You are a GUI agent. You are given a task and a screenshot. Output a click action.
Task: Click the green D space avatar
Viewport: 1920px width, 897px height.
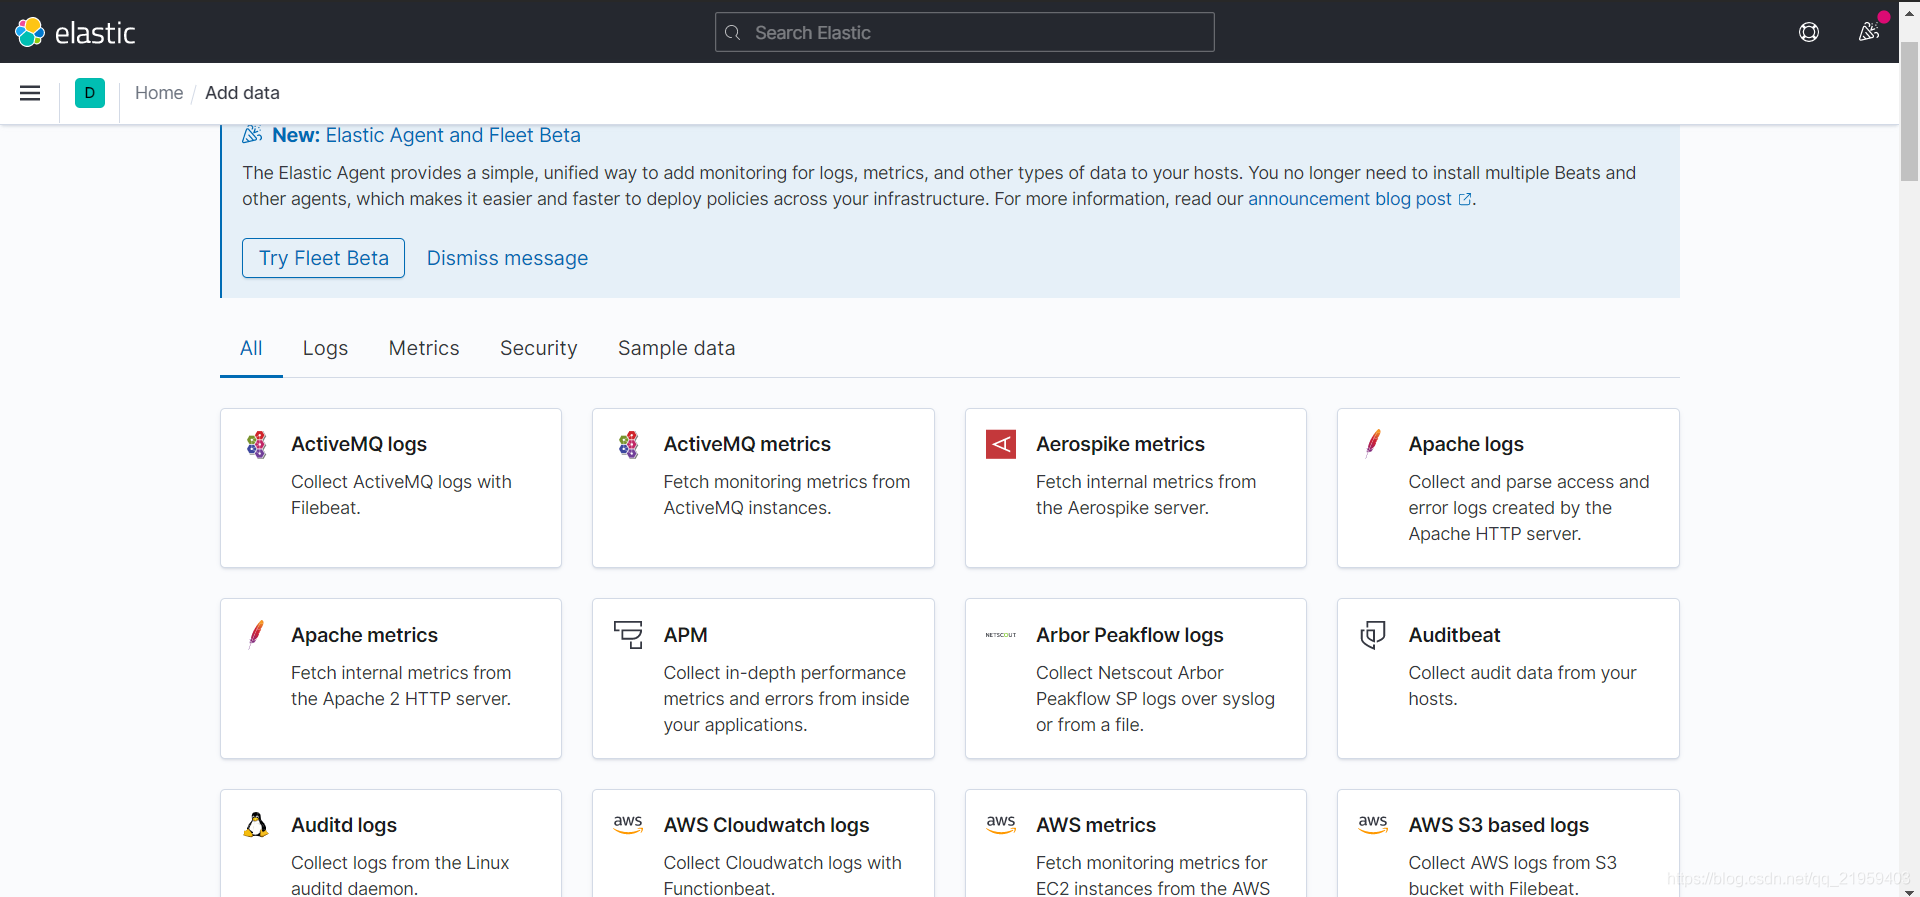[90, 93]
